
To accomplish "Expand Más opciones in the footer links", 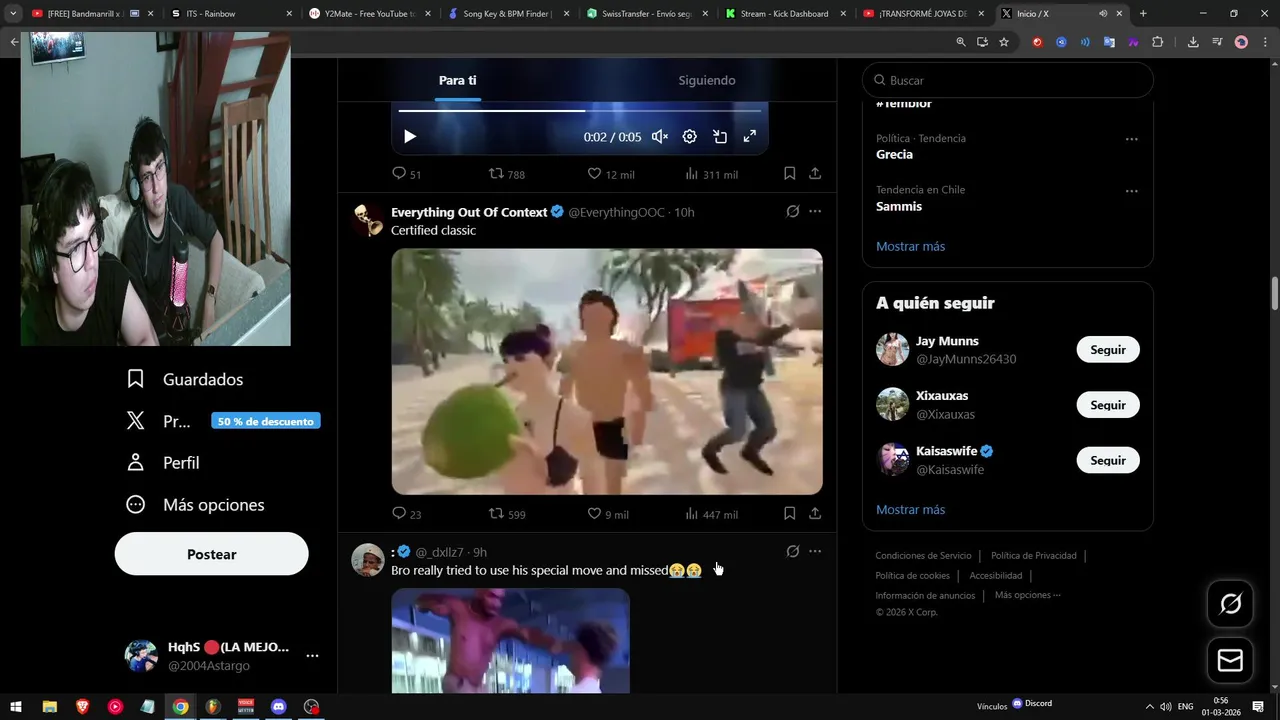I will (x=1028, y=595).
